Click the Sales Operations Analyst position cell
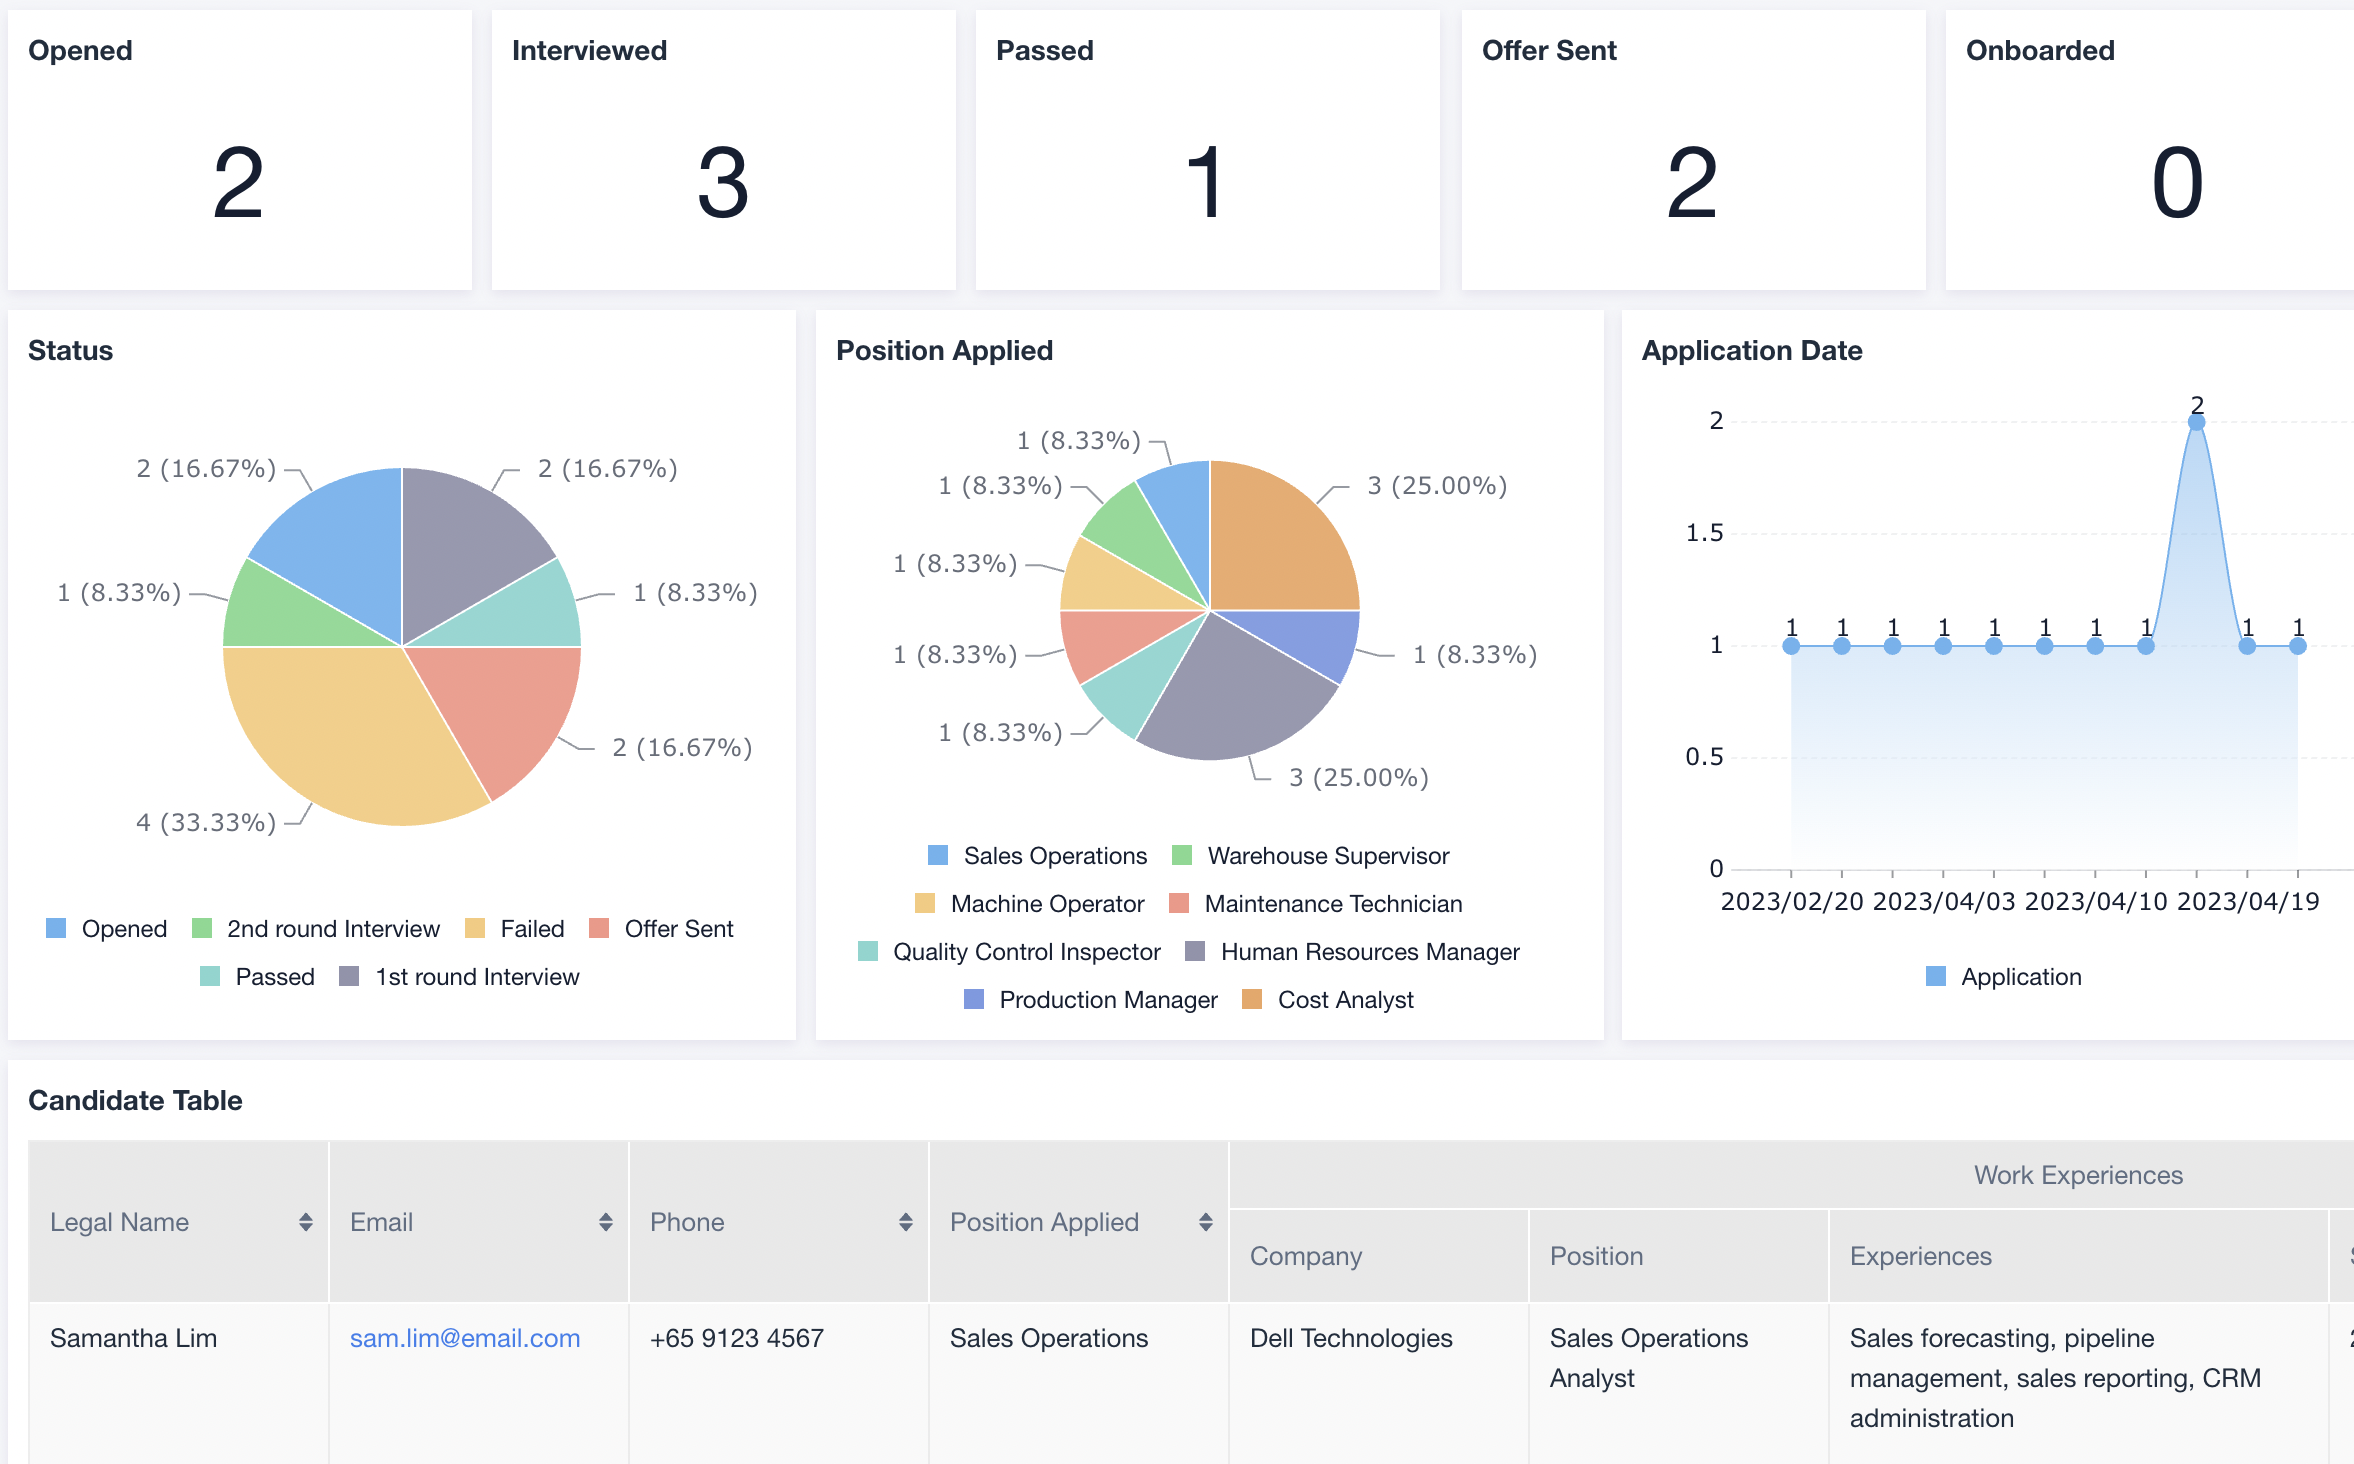The width and height of the screenshot is (2354, 1464). [1679, 1383]
